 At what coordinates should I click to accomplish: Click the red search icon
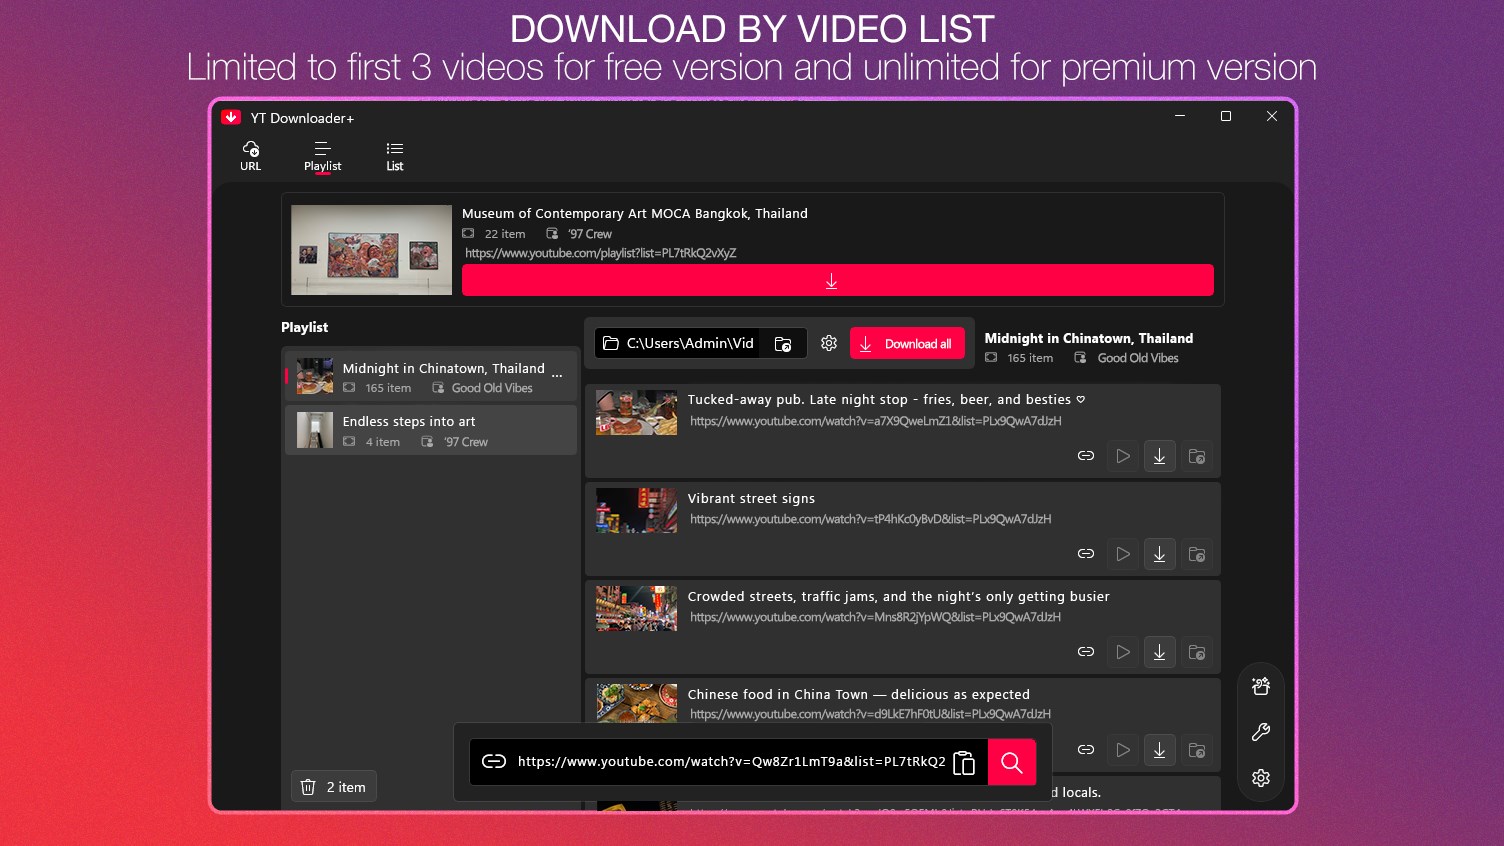(1012, 762)
